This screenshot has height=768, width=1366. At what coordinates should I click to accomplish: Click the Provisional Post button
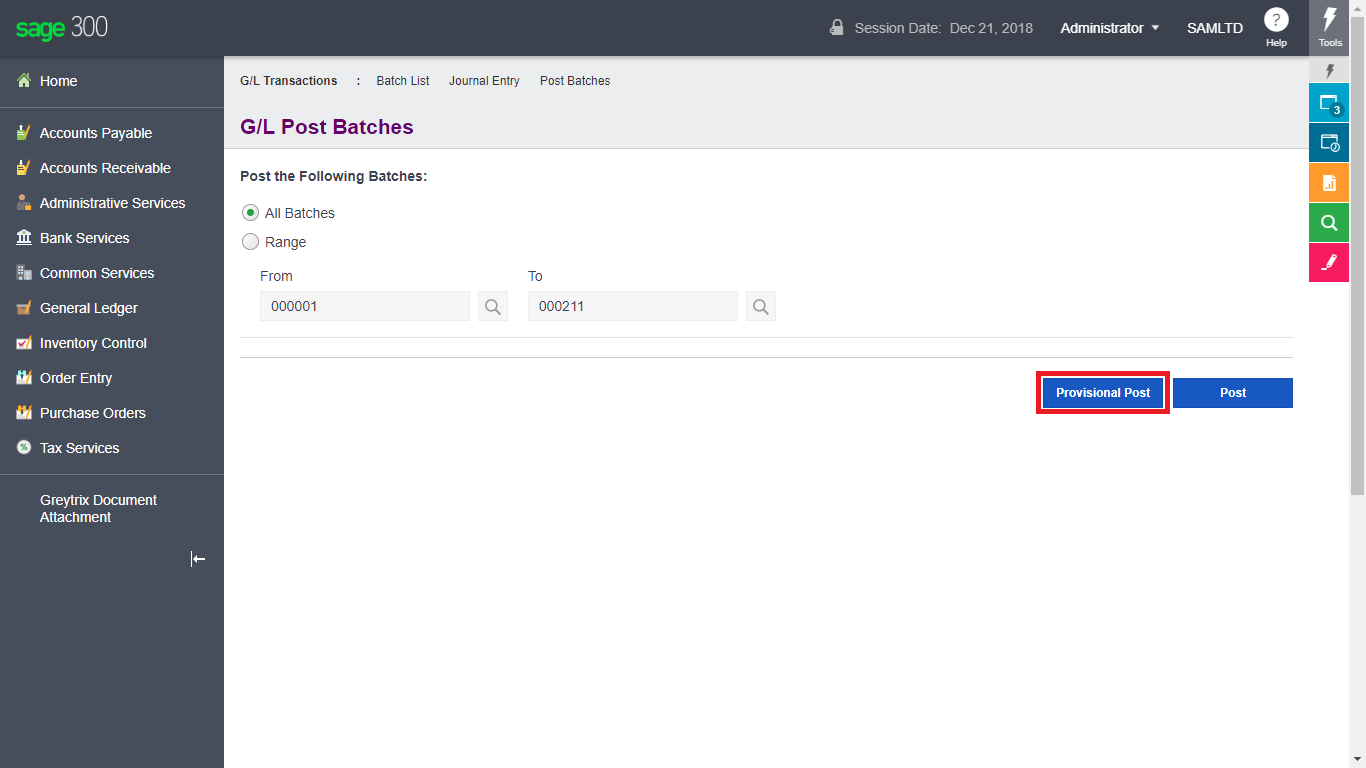[1103, 393]
